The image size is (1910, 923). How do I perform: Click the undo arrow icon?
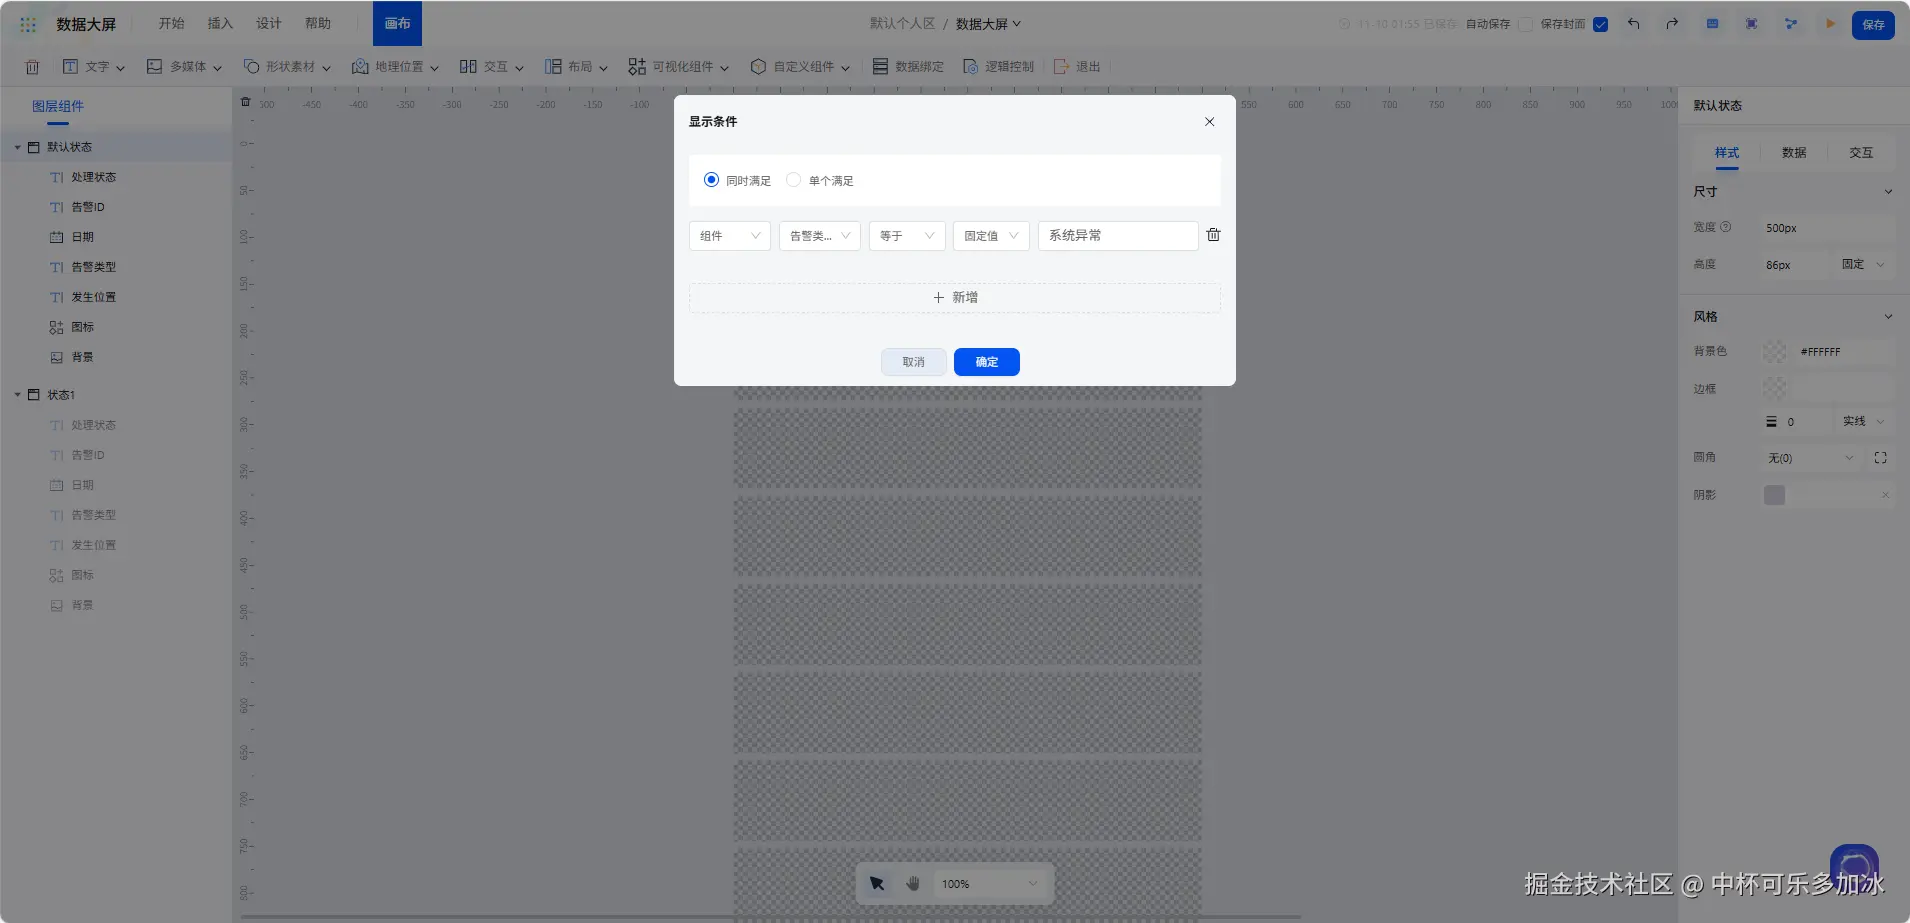pyautogui.click(x=1633, y=24)
